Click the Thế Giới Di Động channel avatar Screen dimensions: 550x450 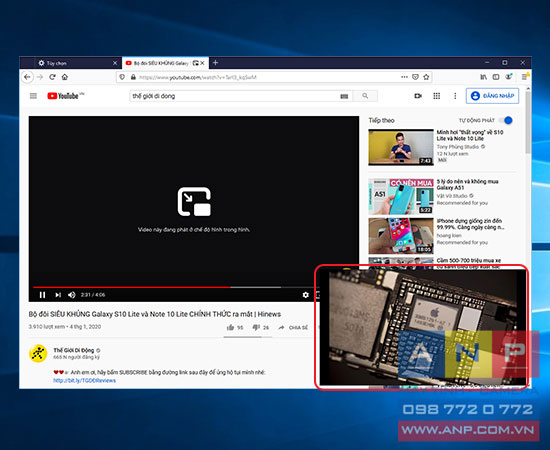click(x=38, y=353)
